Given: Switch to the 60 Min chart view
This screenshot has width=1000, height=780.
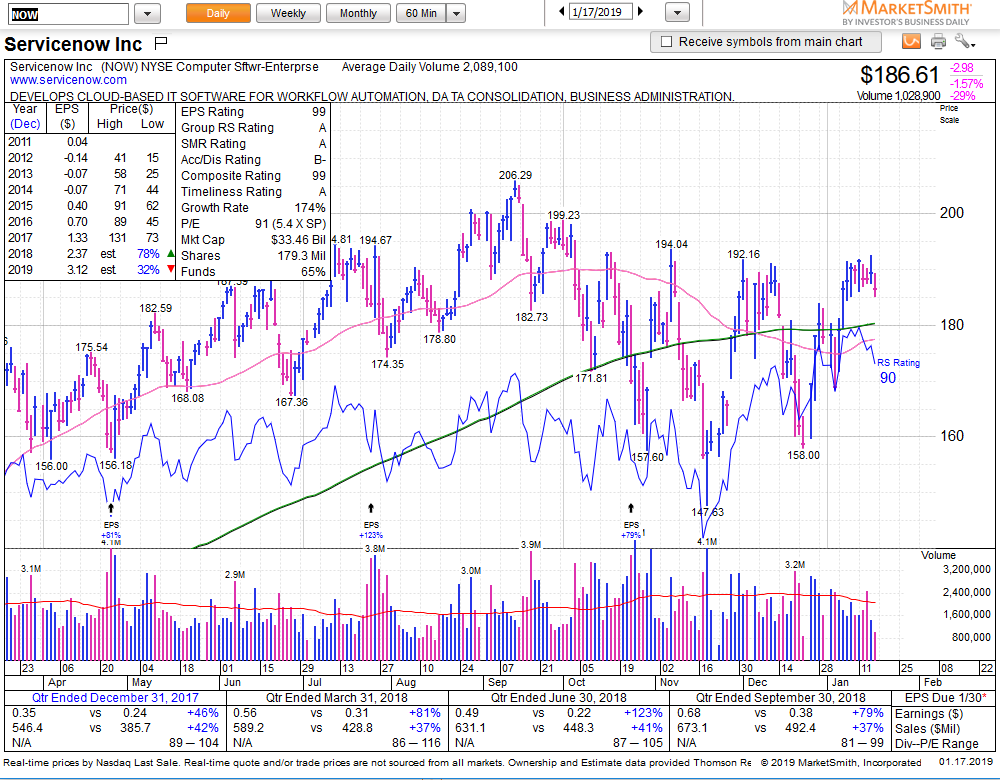Looking at the screenshot, I should click(422, 13).
